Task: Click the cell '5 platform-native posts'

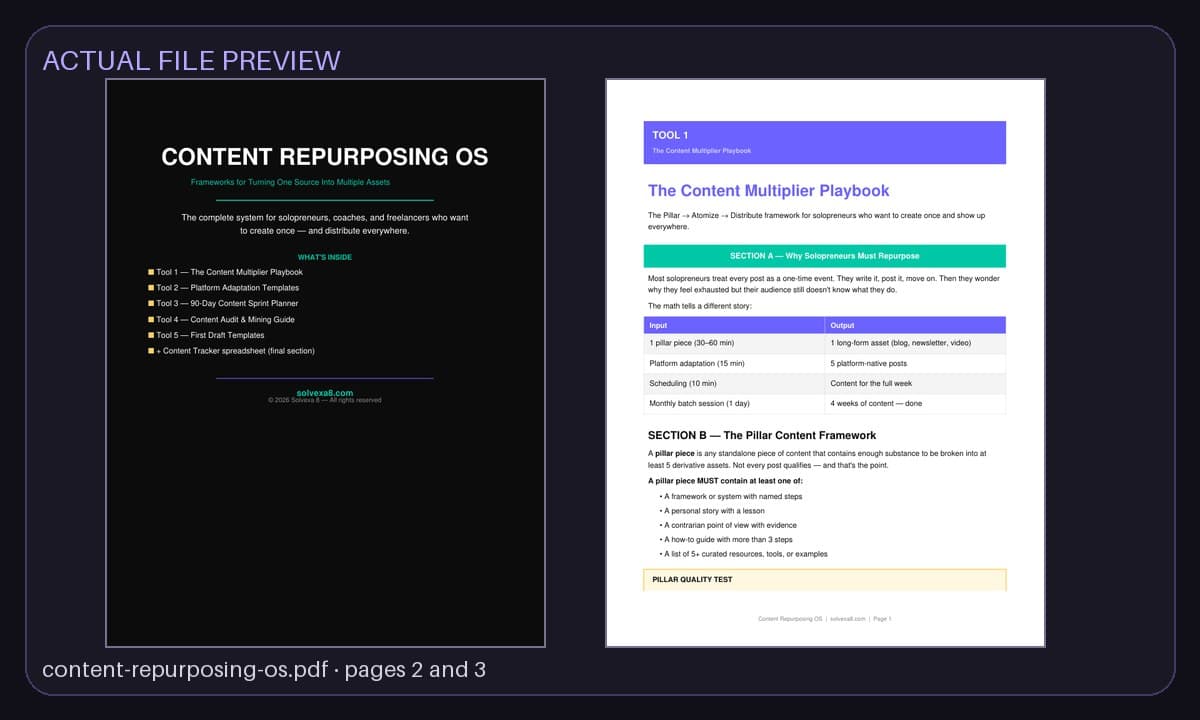Action: coord(916,363)
